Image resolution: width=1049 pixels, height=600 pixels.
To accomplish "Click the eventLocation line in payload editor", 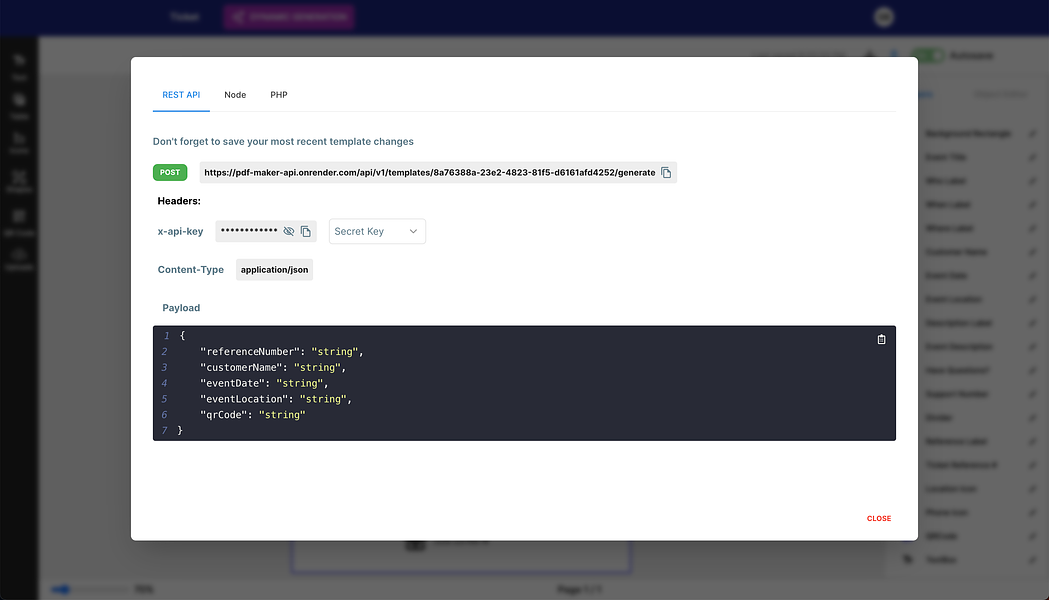I will [x=275, y=399].
